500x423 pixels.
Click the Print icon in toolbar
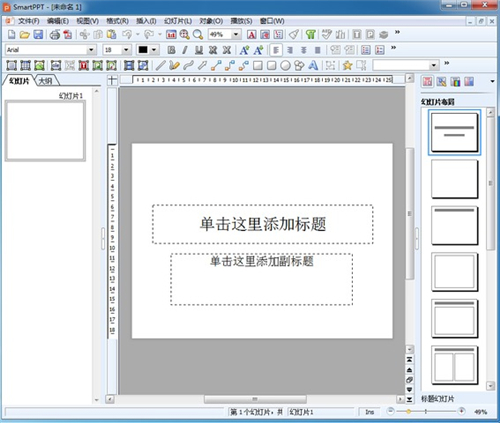click(x=55, y=34)
